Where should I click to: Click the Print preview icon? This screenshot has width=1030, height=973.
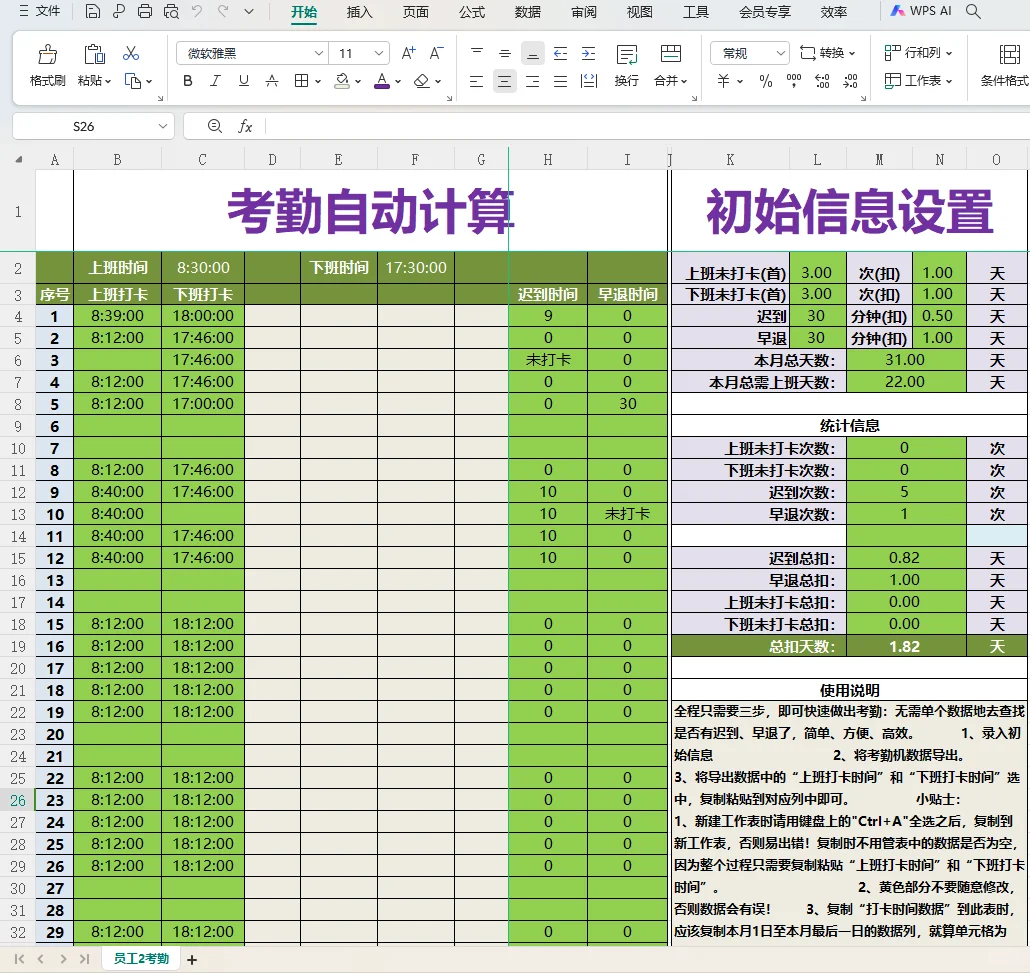point(171,11)
